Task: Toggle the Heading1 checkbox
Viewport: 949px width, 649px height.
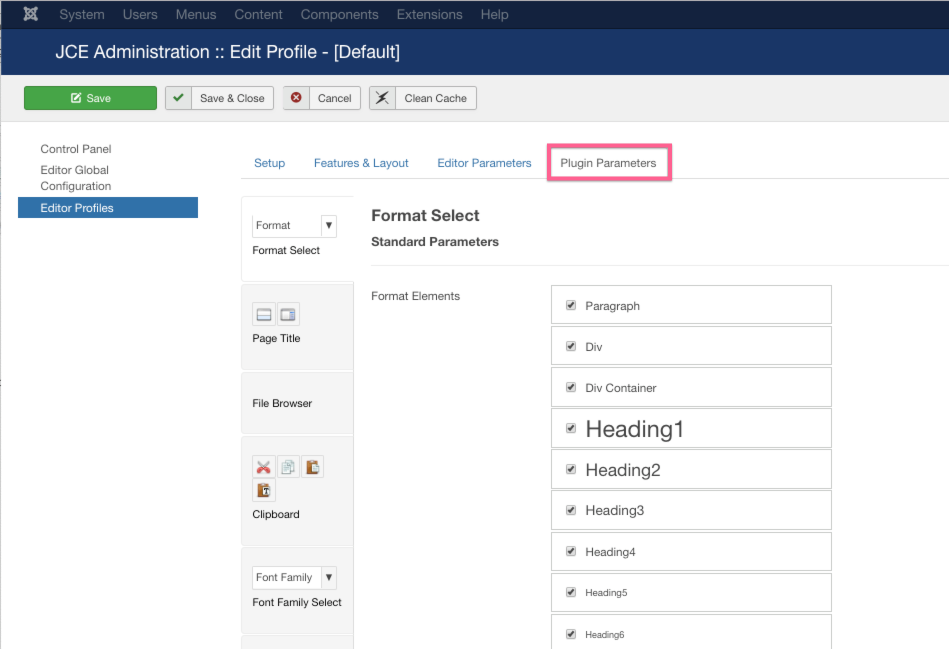Action: [571, 428]
